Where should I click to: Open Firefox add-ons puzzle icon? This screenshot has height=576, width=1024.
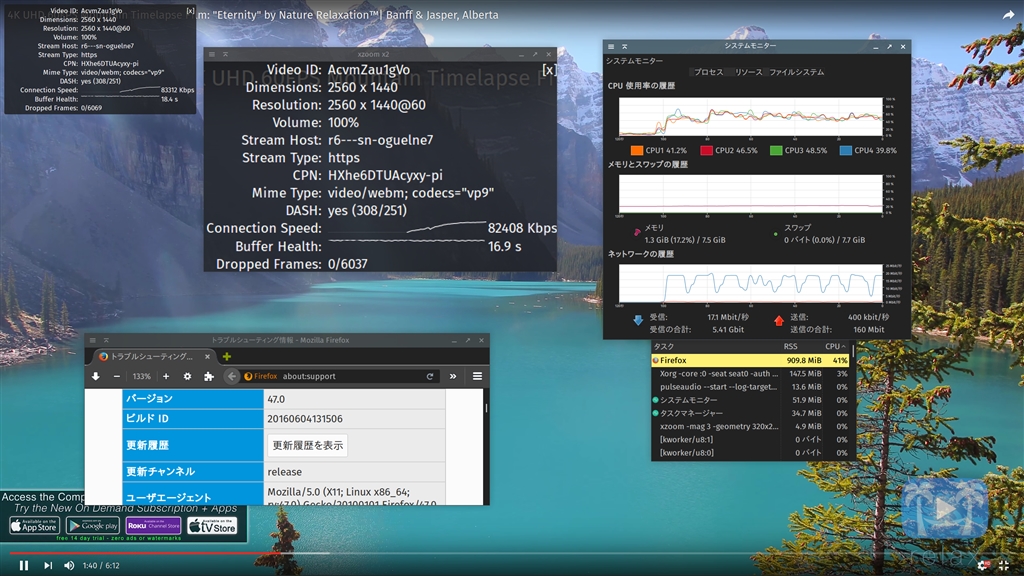[209, 376]
